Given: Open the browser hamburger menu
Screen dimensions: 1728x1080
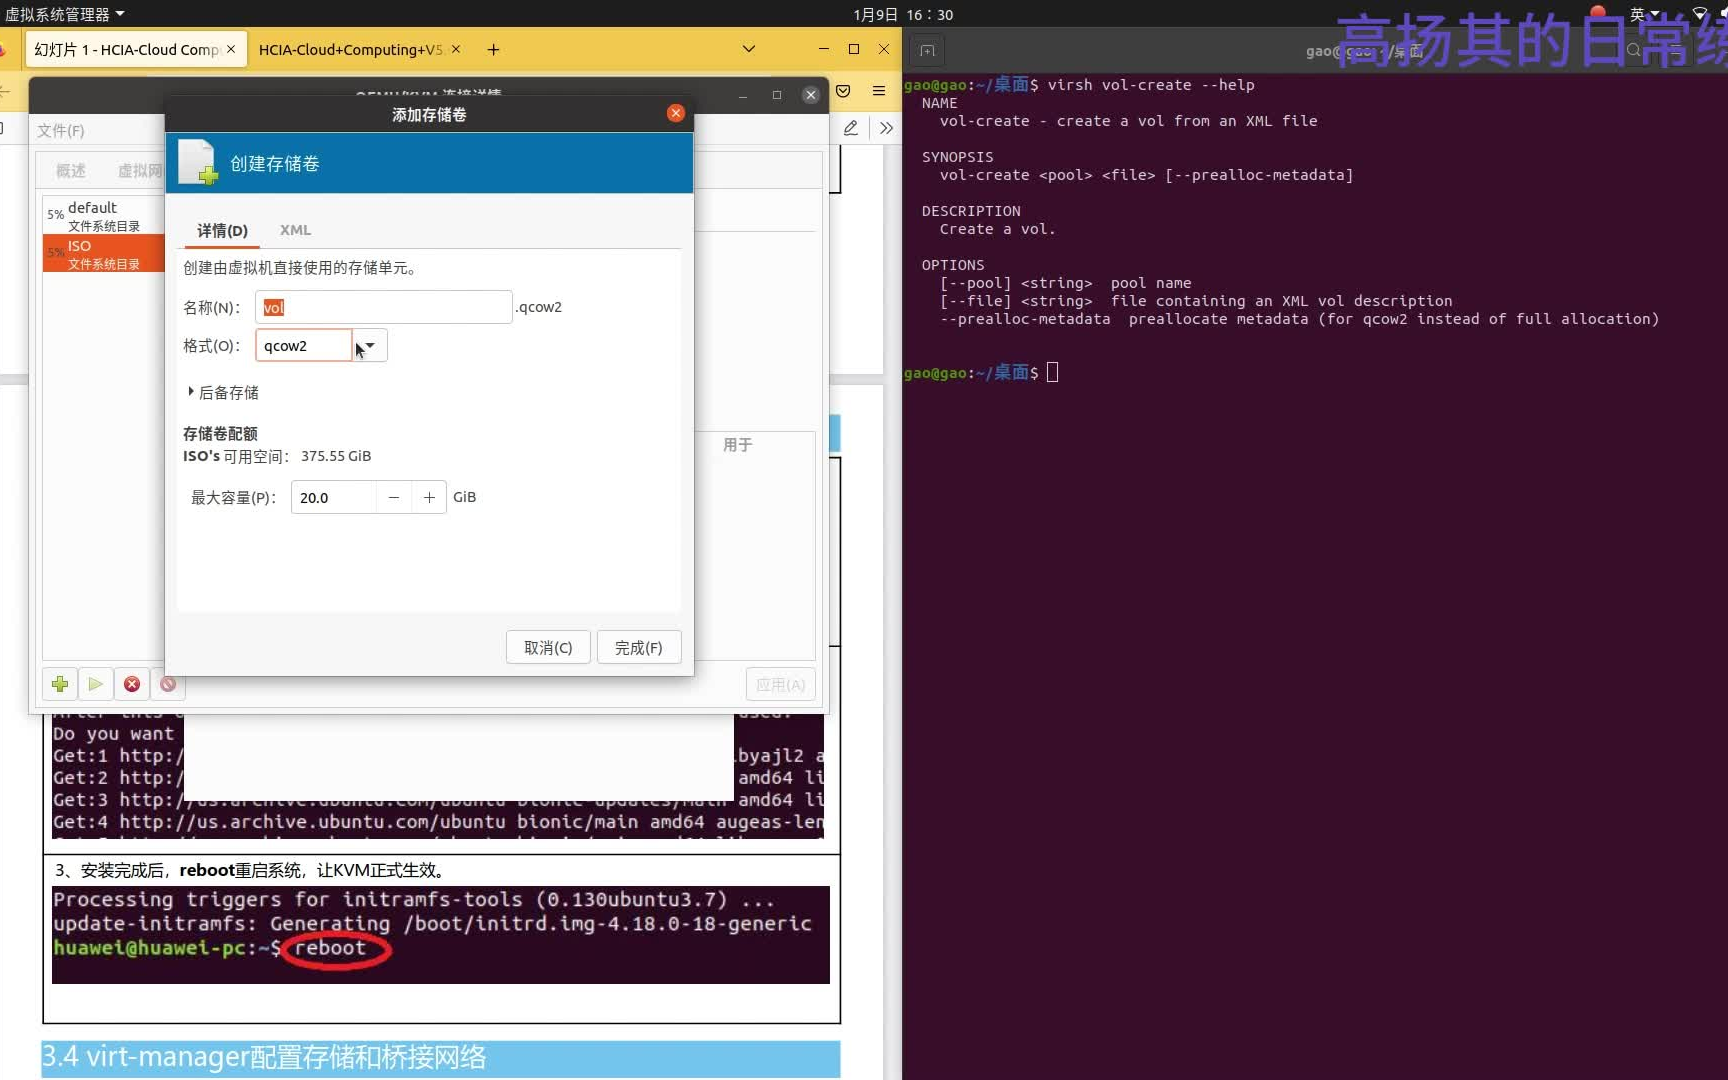Looking at the screenshot, I should 879,91.
